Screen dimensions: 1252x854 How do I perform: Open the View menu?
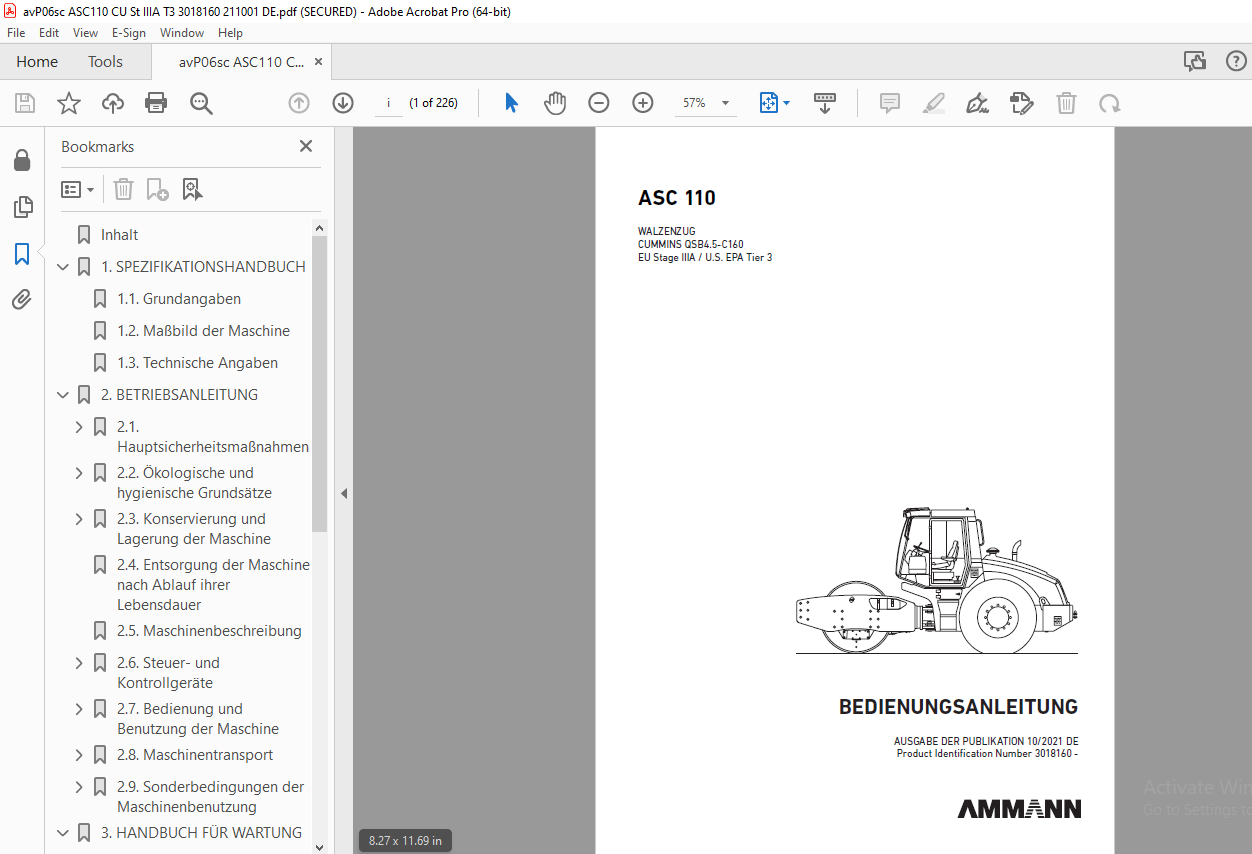point(86,33)
